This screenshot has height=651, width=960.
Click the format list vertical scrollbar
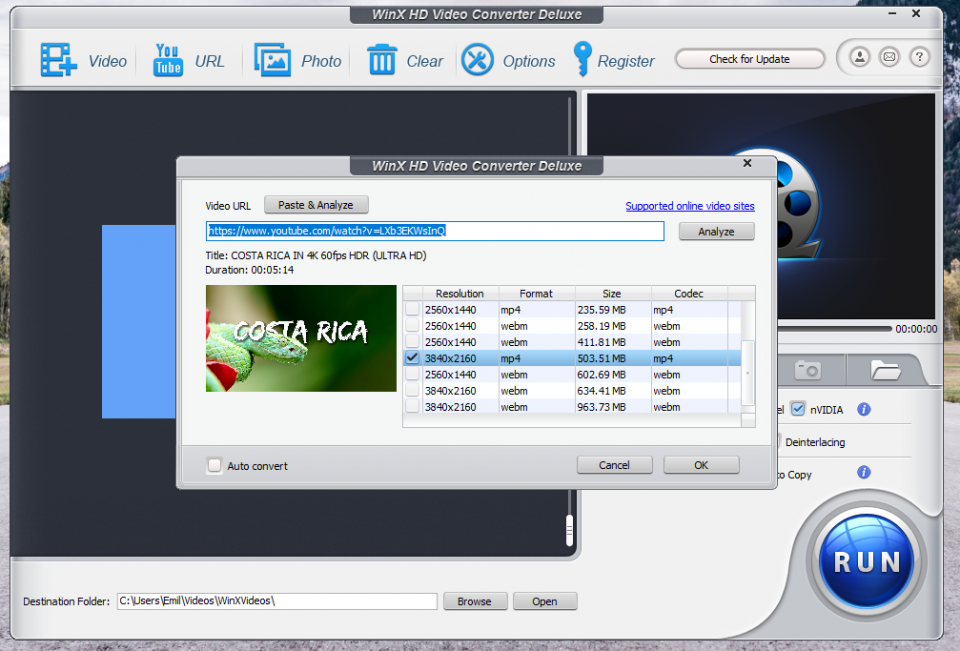[x=748, y=371]
